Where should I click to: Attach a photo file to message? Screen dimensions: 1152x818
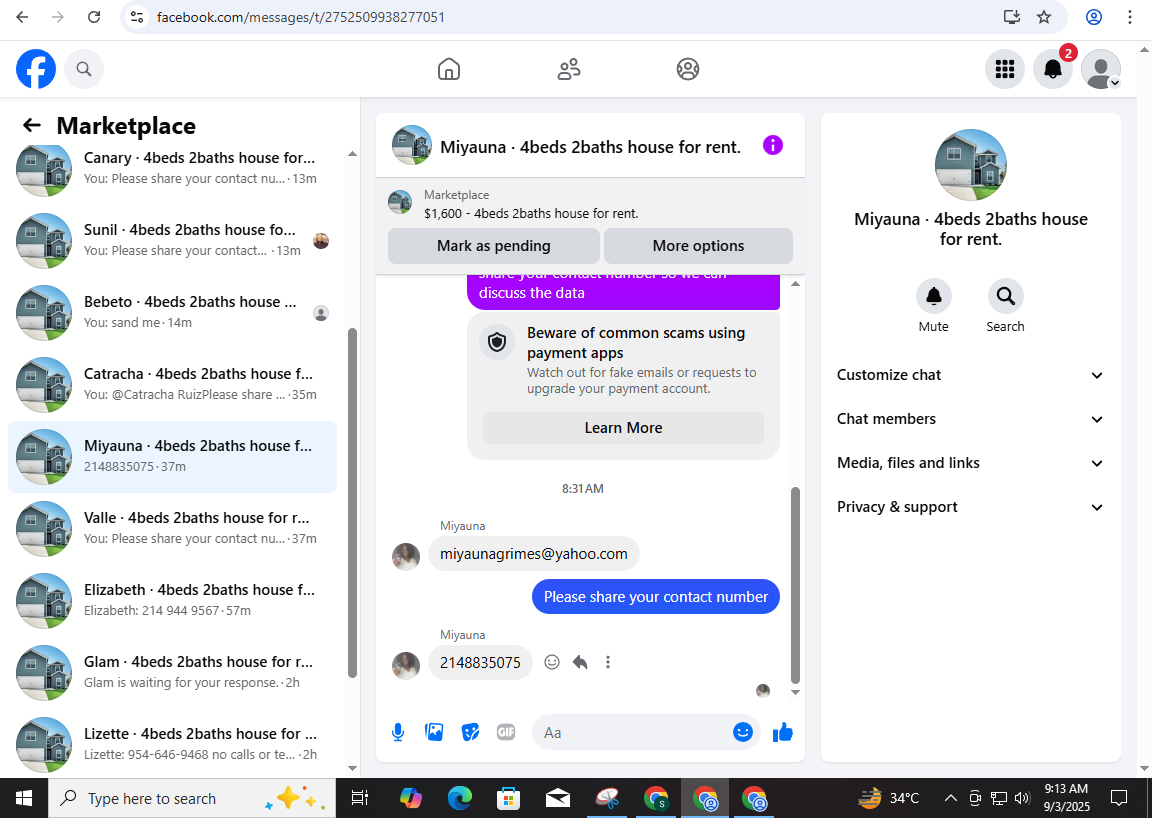pos(434,732)
